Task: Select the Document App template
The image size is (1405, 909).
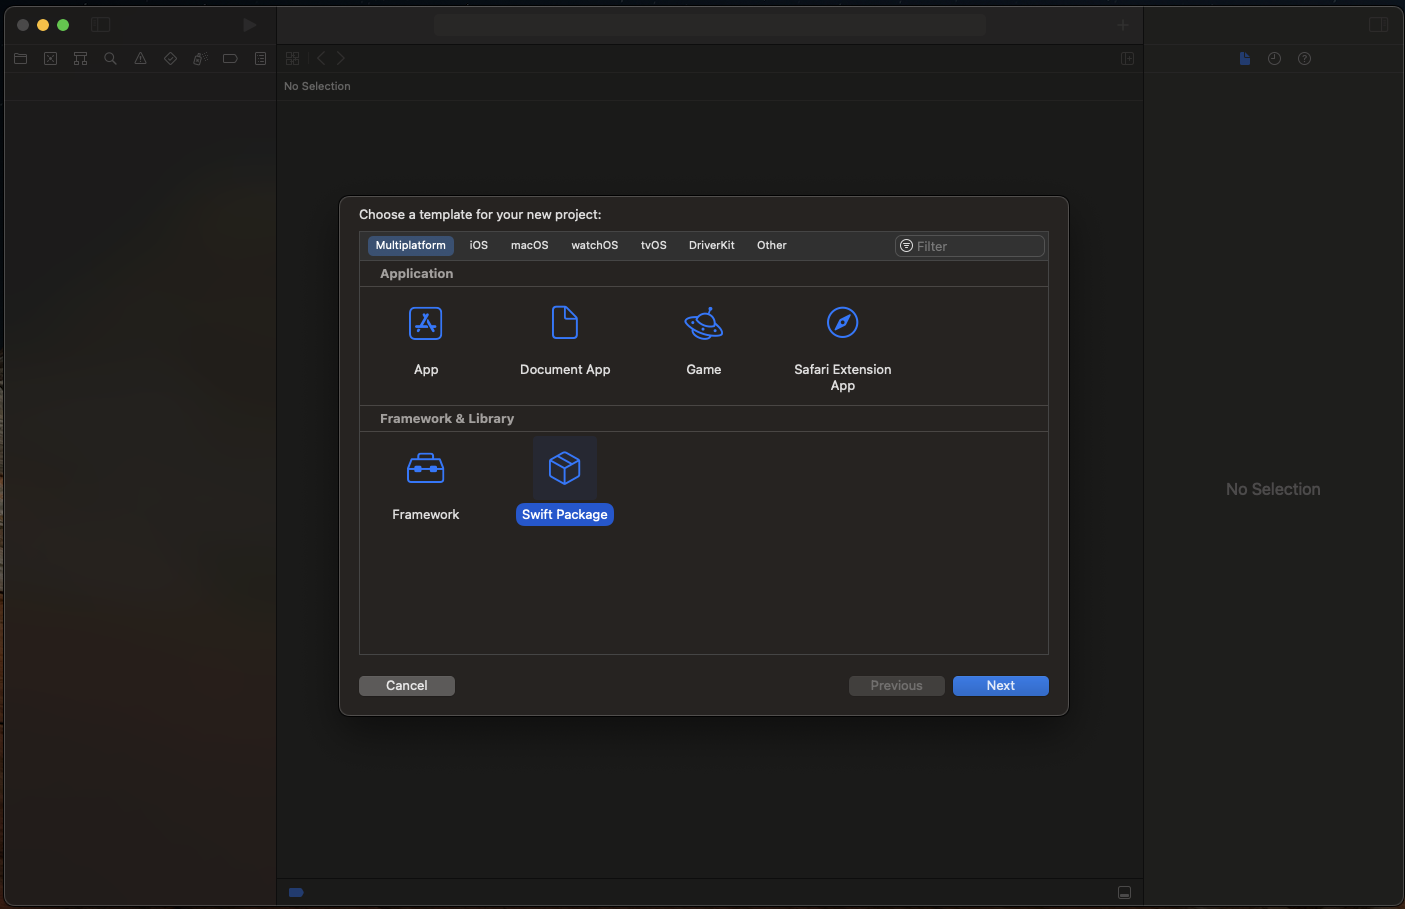Action: [x=565, y=342]
